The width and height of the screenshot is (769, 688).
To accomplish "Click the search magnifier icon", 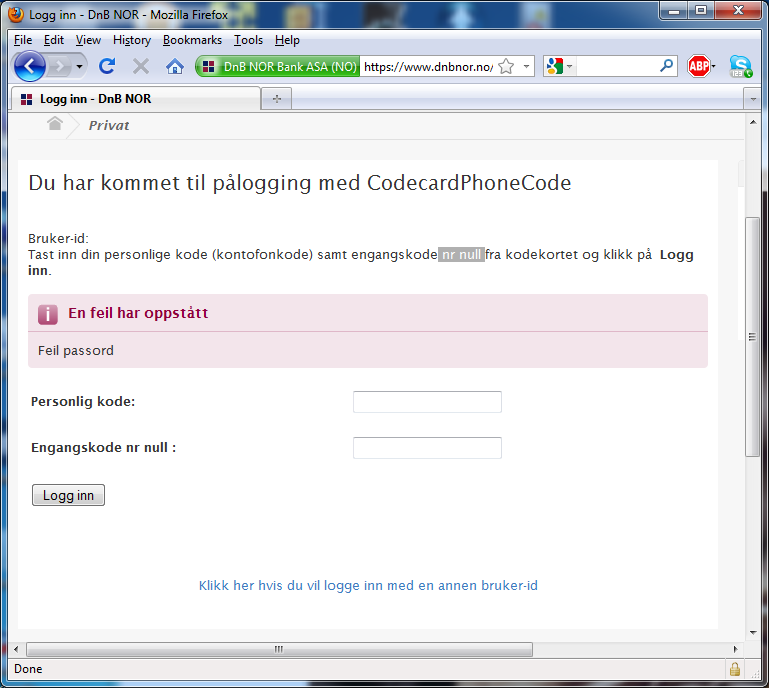I will (666, 66).
